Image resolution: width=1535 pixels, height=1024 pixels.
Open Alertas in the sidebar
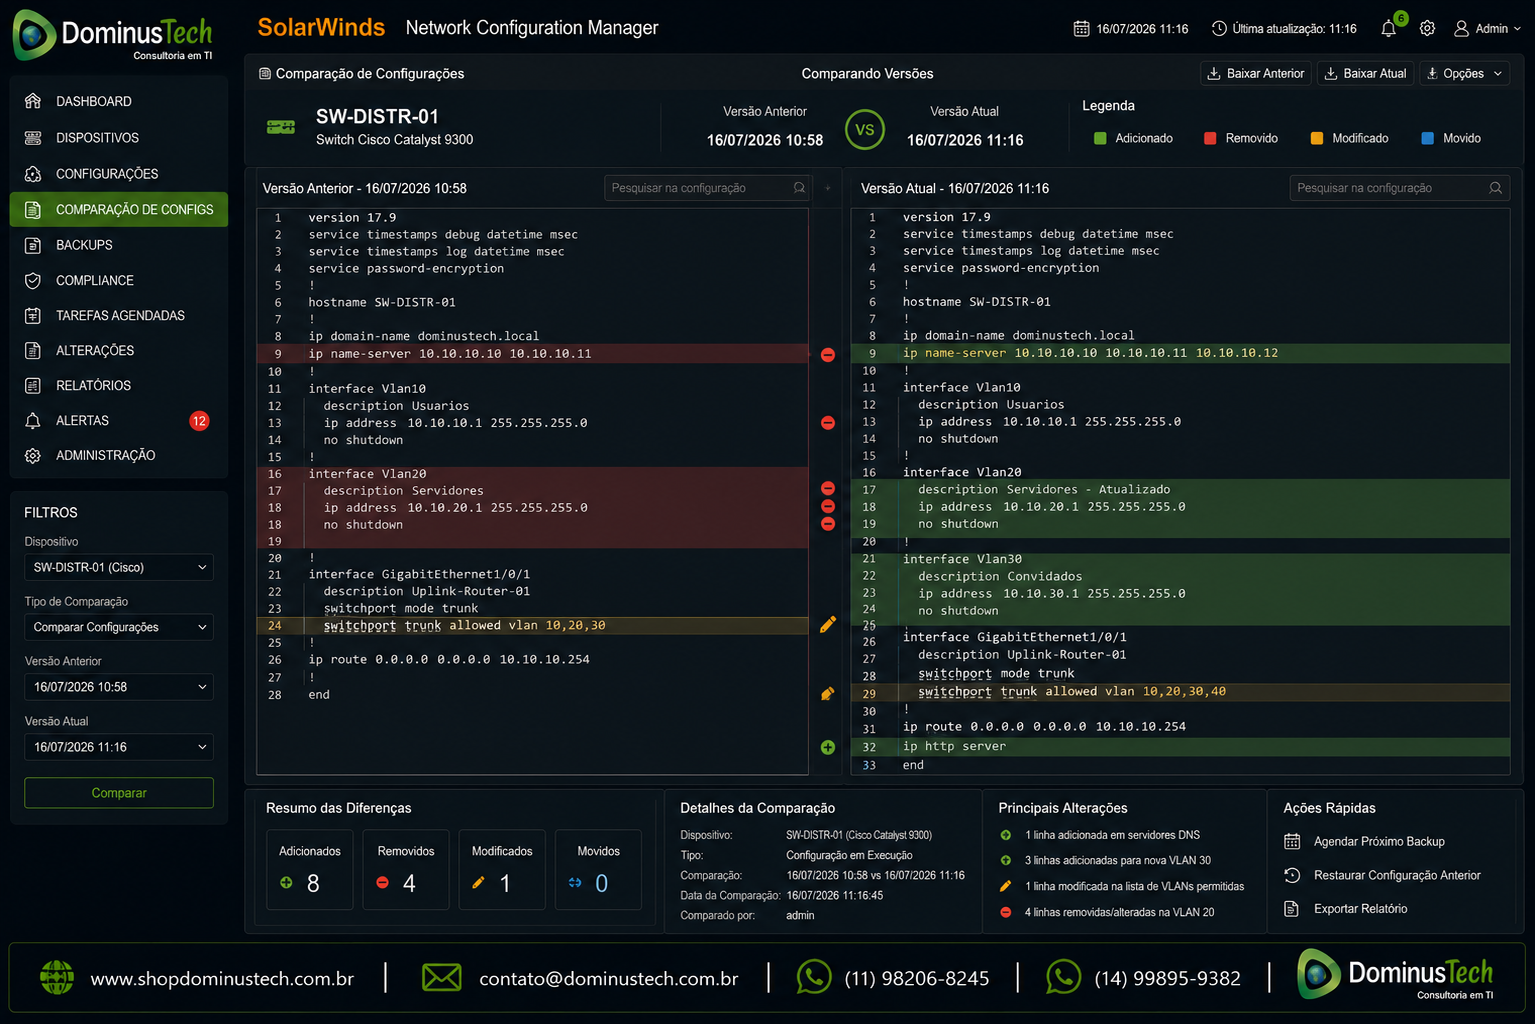[x=119, y=421]
